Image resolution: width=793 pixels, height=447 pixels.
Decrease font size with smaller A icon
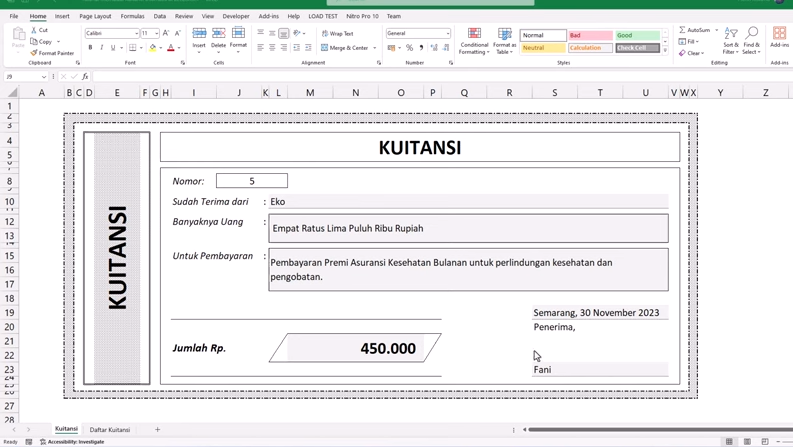(x=178, y=33)
